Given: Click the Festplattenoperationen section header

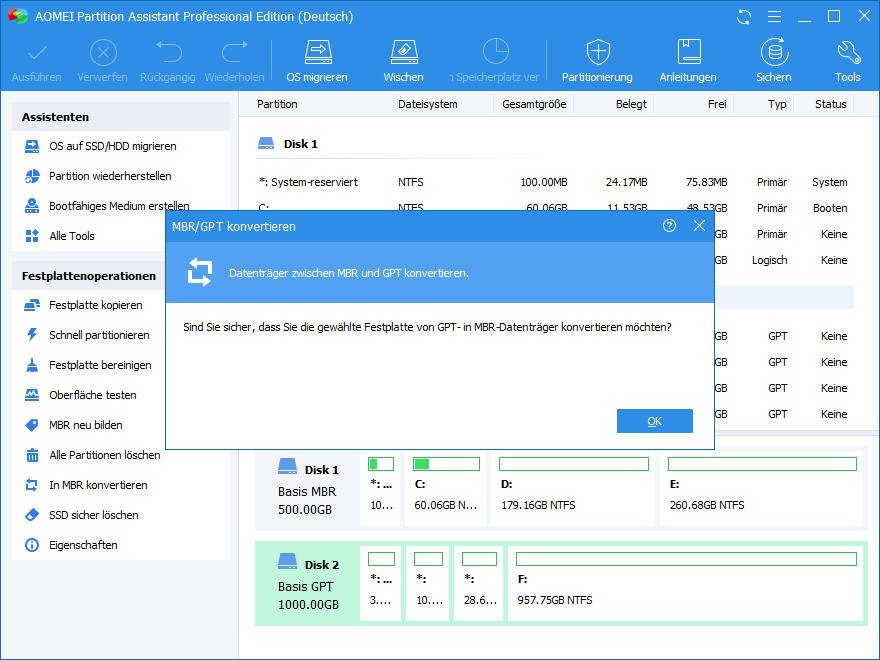Looking at the screenshot, I should pos(89,276).
